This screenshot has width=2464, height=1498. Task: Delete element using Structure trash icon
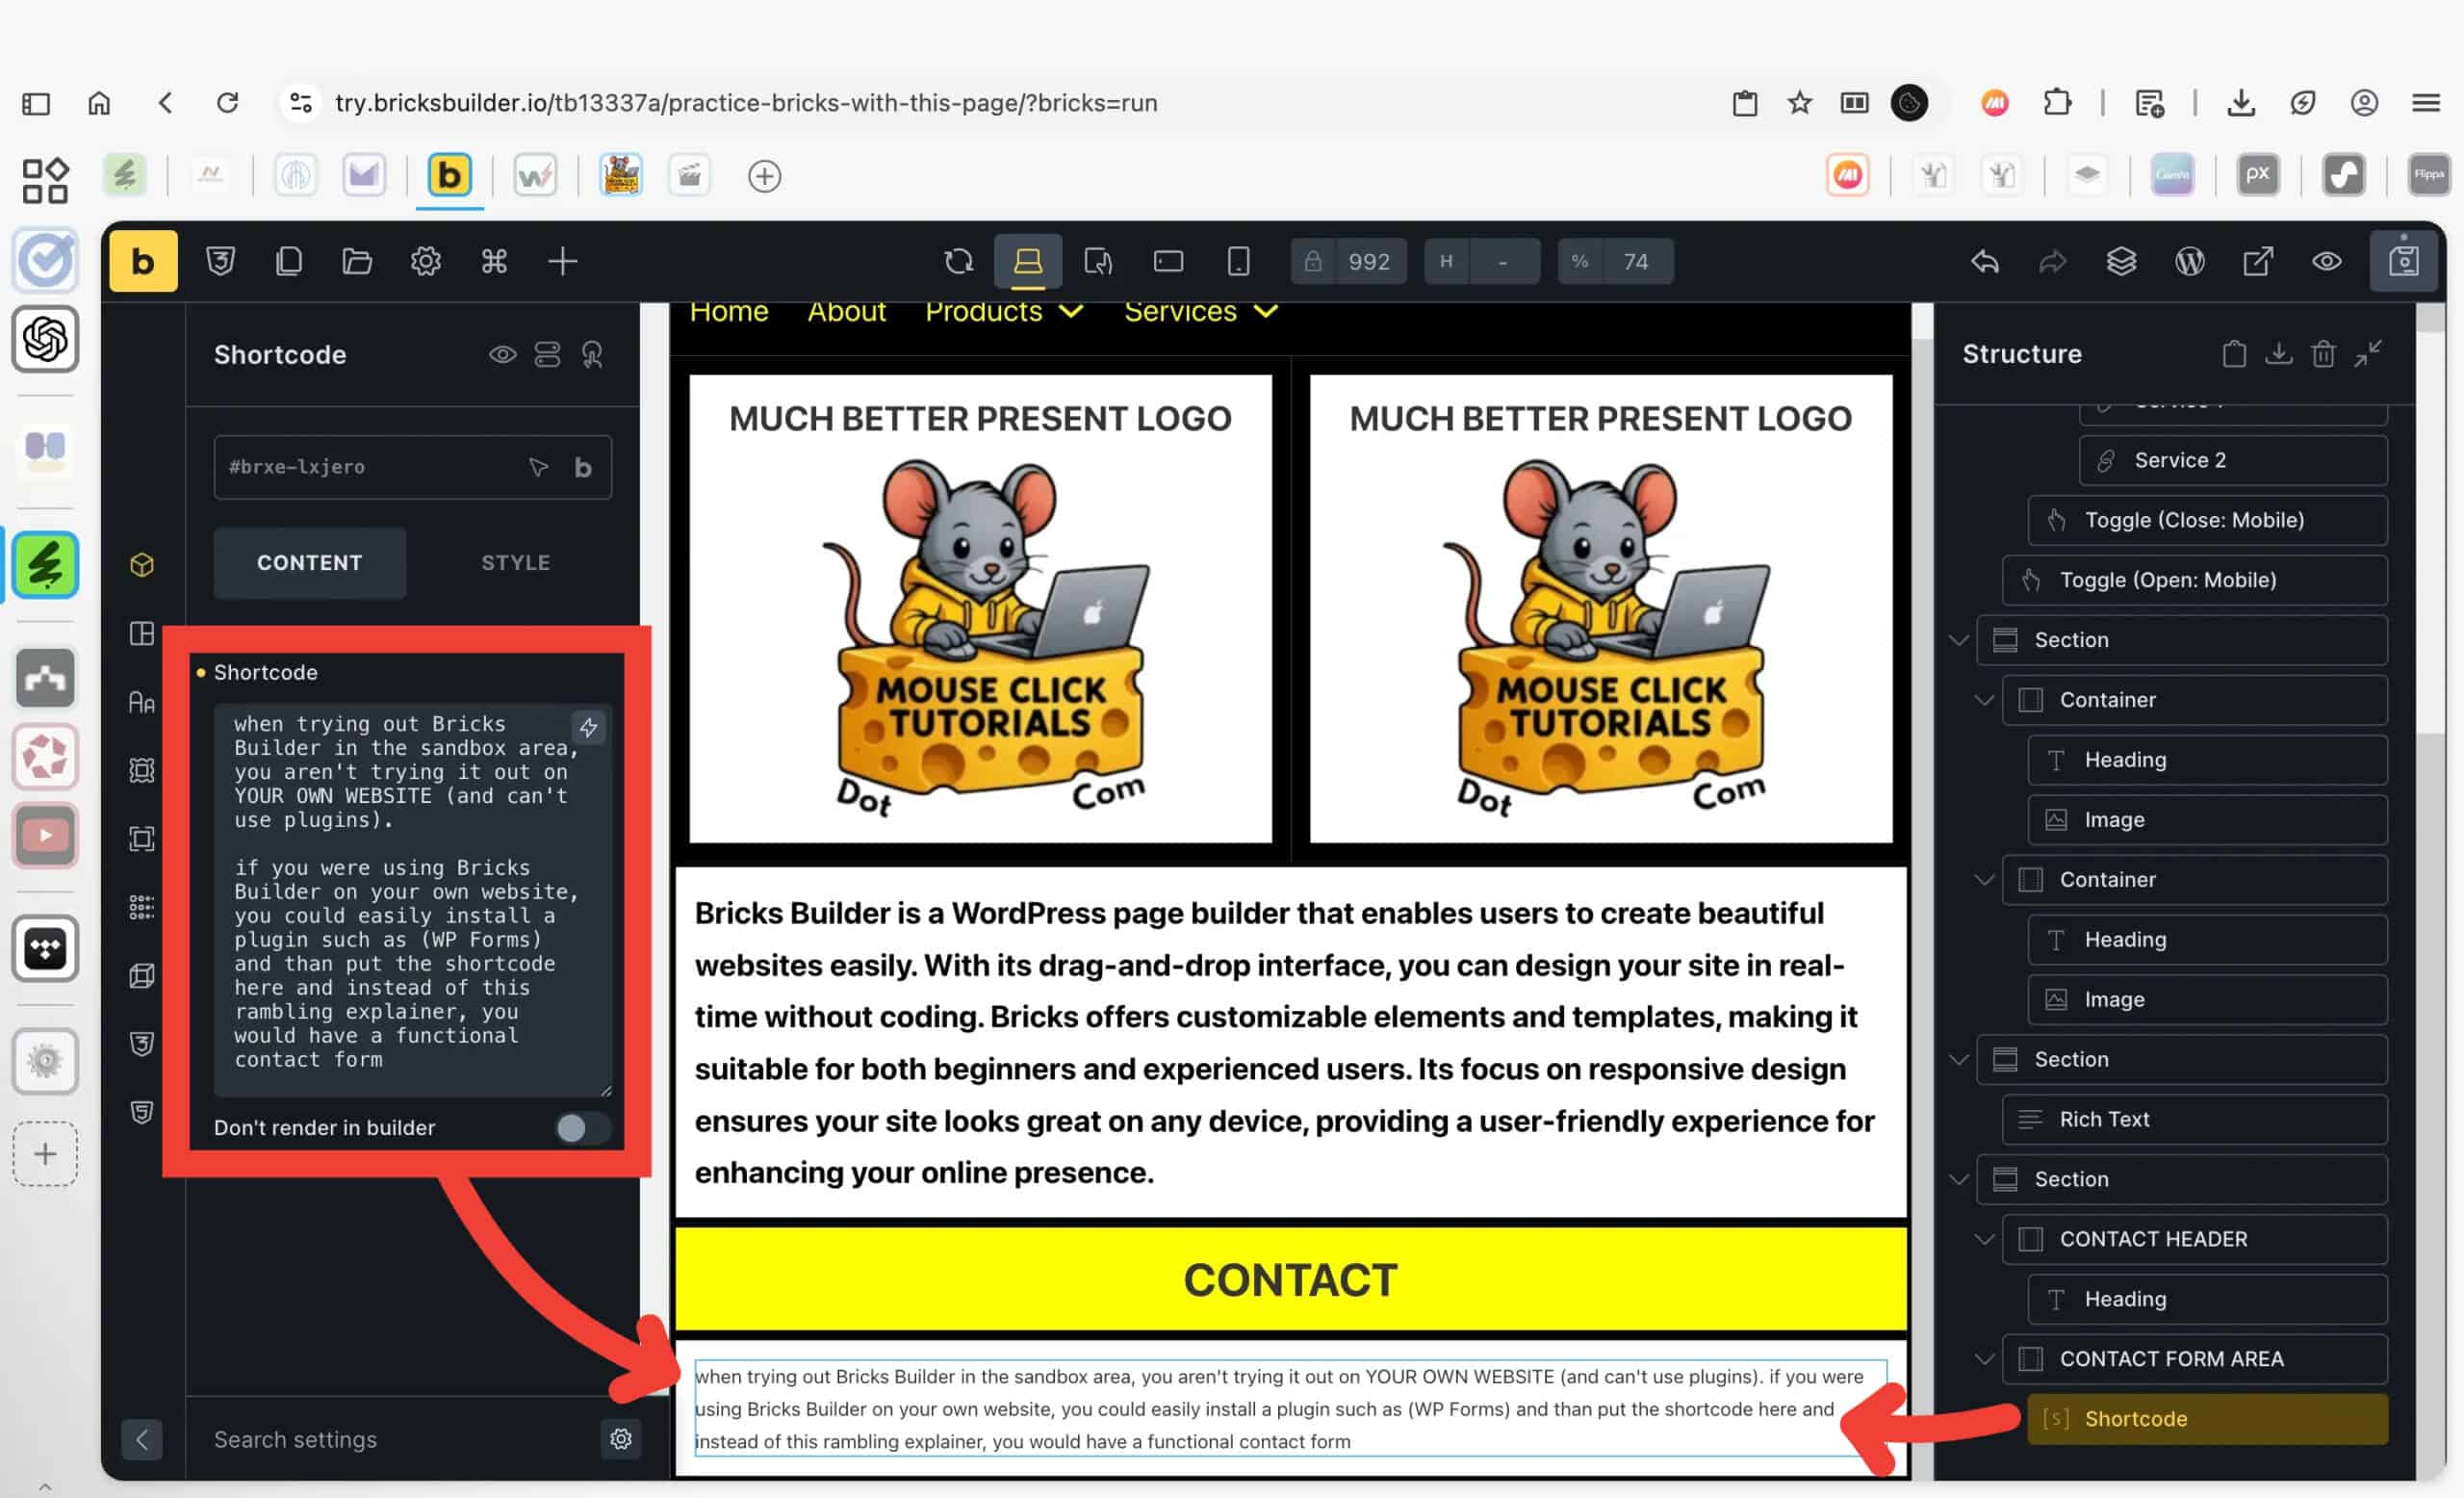(2322, 354)
